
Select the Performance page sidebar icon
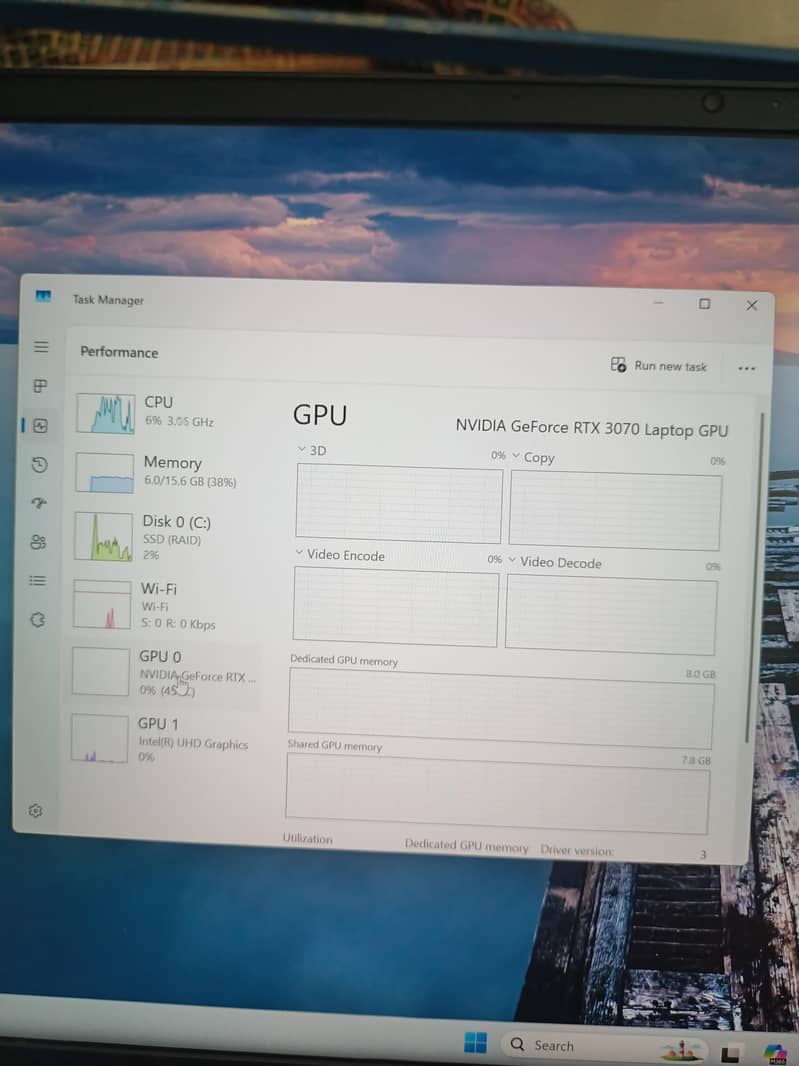coord(40,426)
